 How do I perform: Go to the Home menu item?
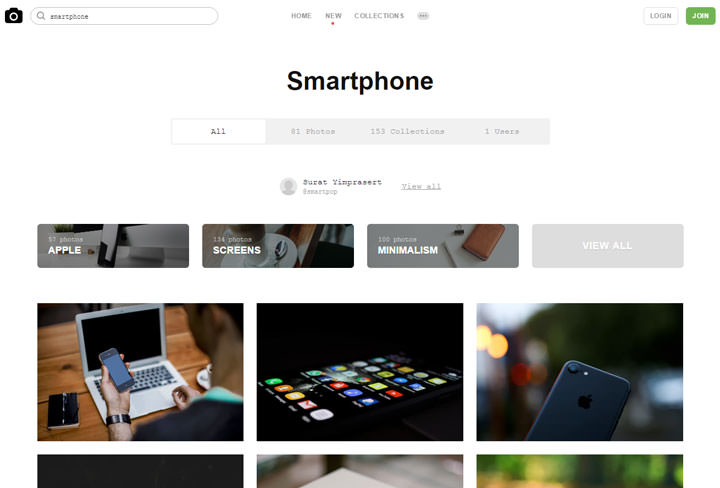click(301, 16)
